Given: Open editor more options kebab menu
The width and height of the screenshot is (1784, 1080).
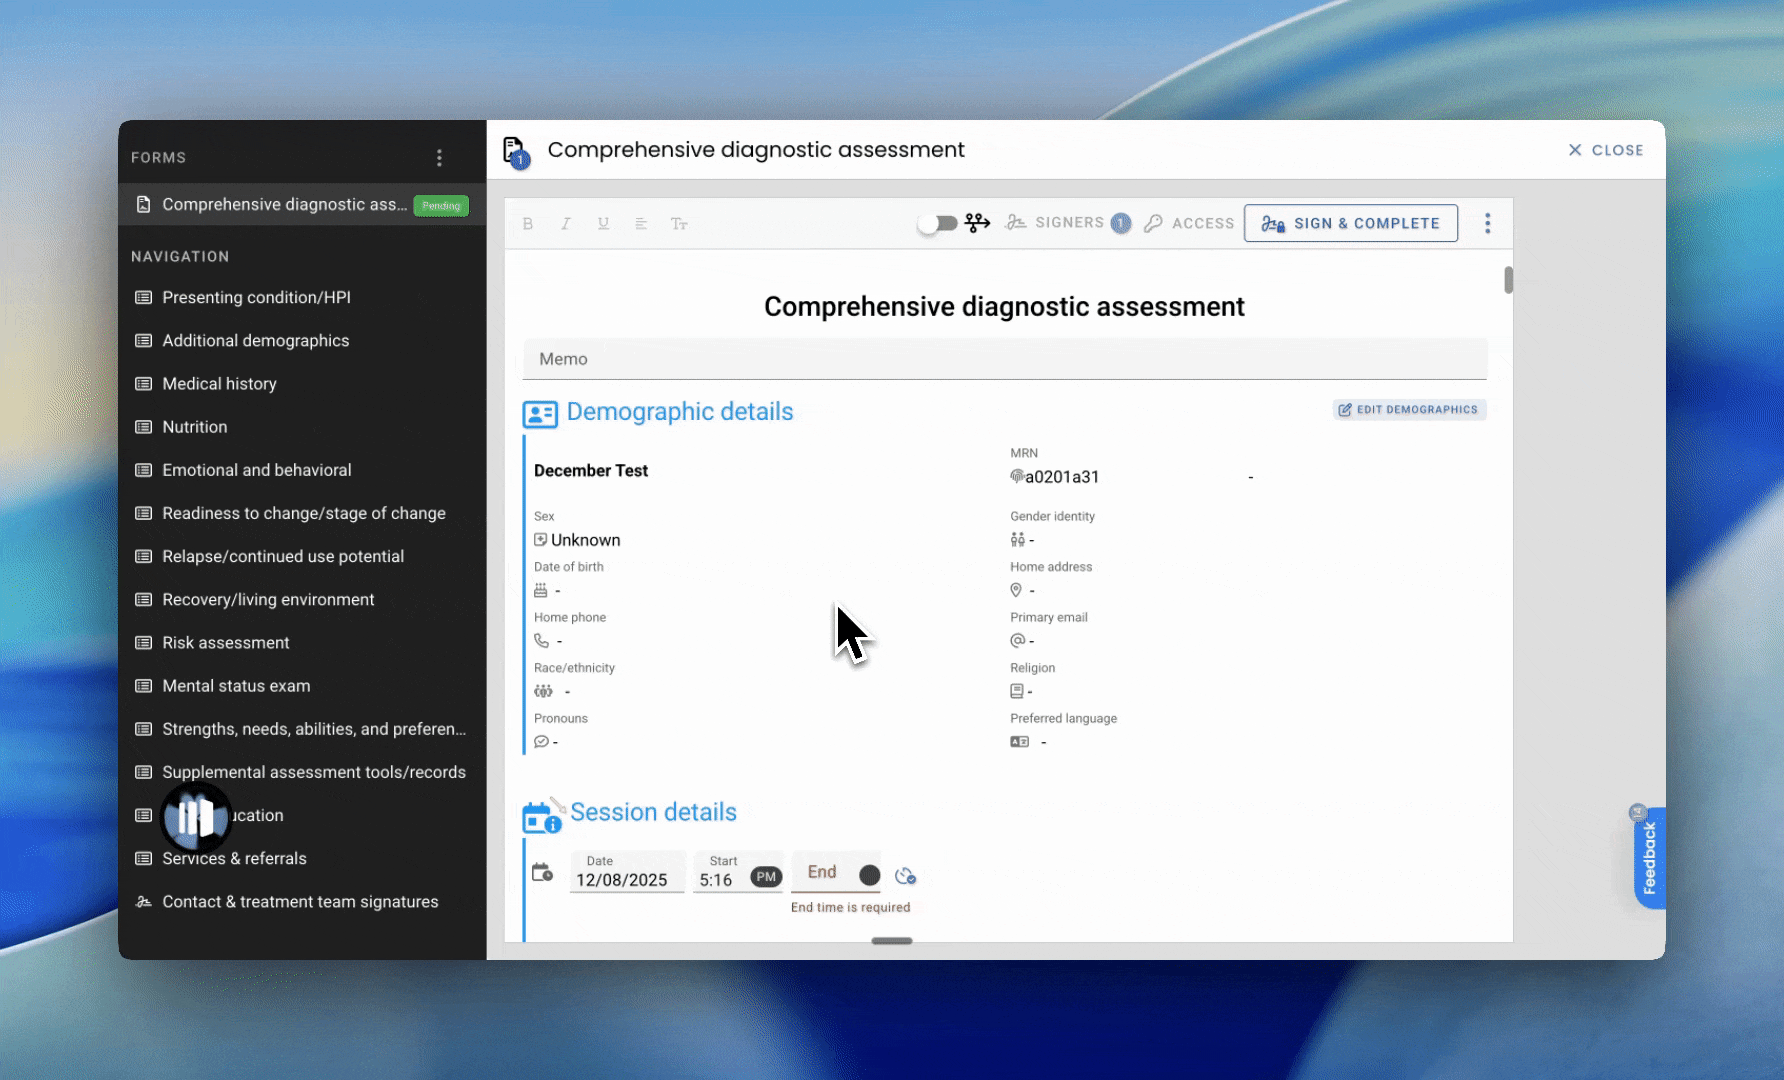Looking at the screenshot, I should (x=1487, y=224).
